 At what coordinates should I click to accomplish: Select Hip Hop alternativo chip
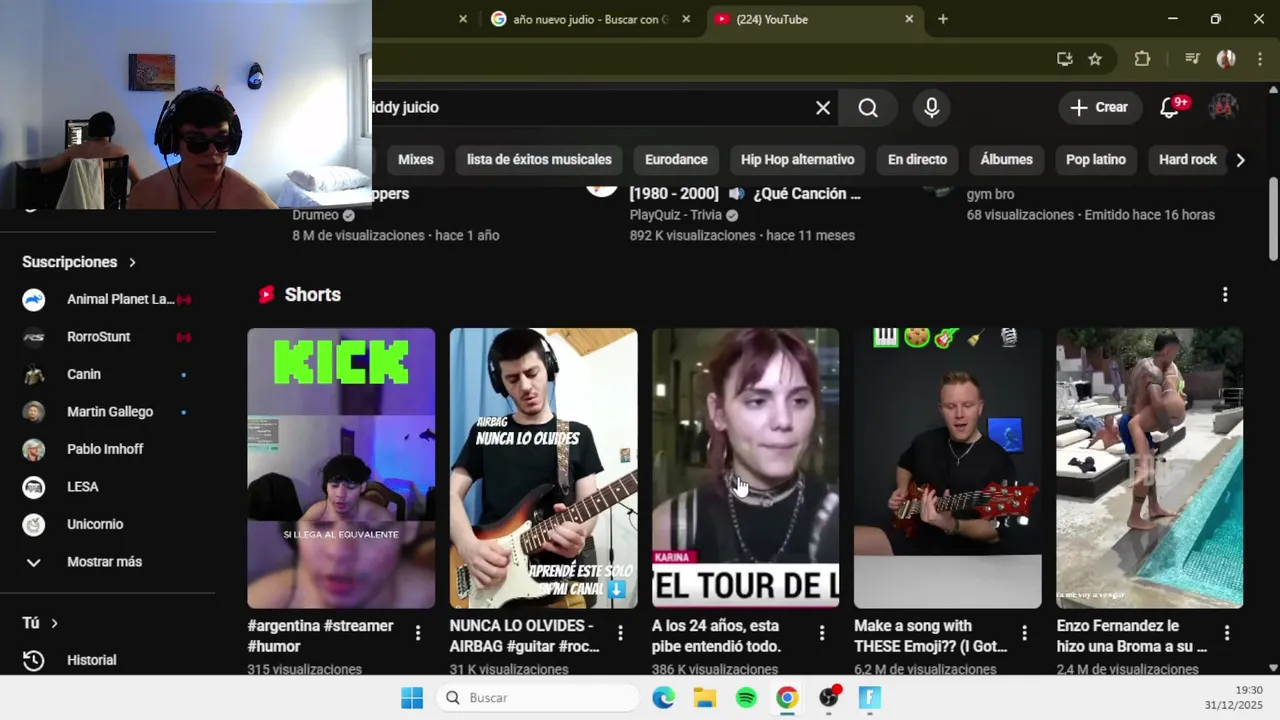tap(798, 160)
